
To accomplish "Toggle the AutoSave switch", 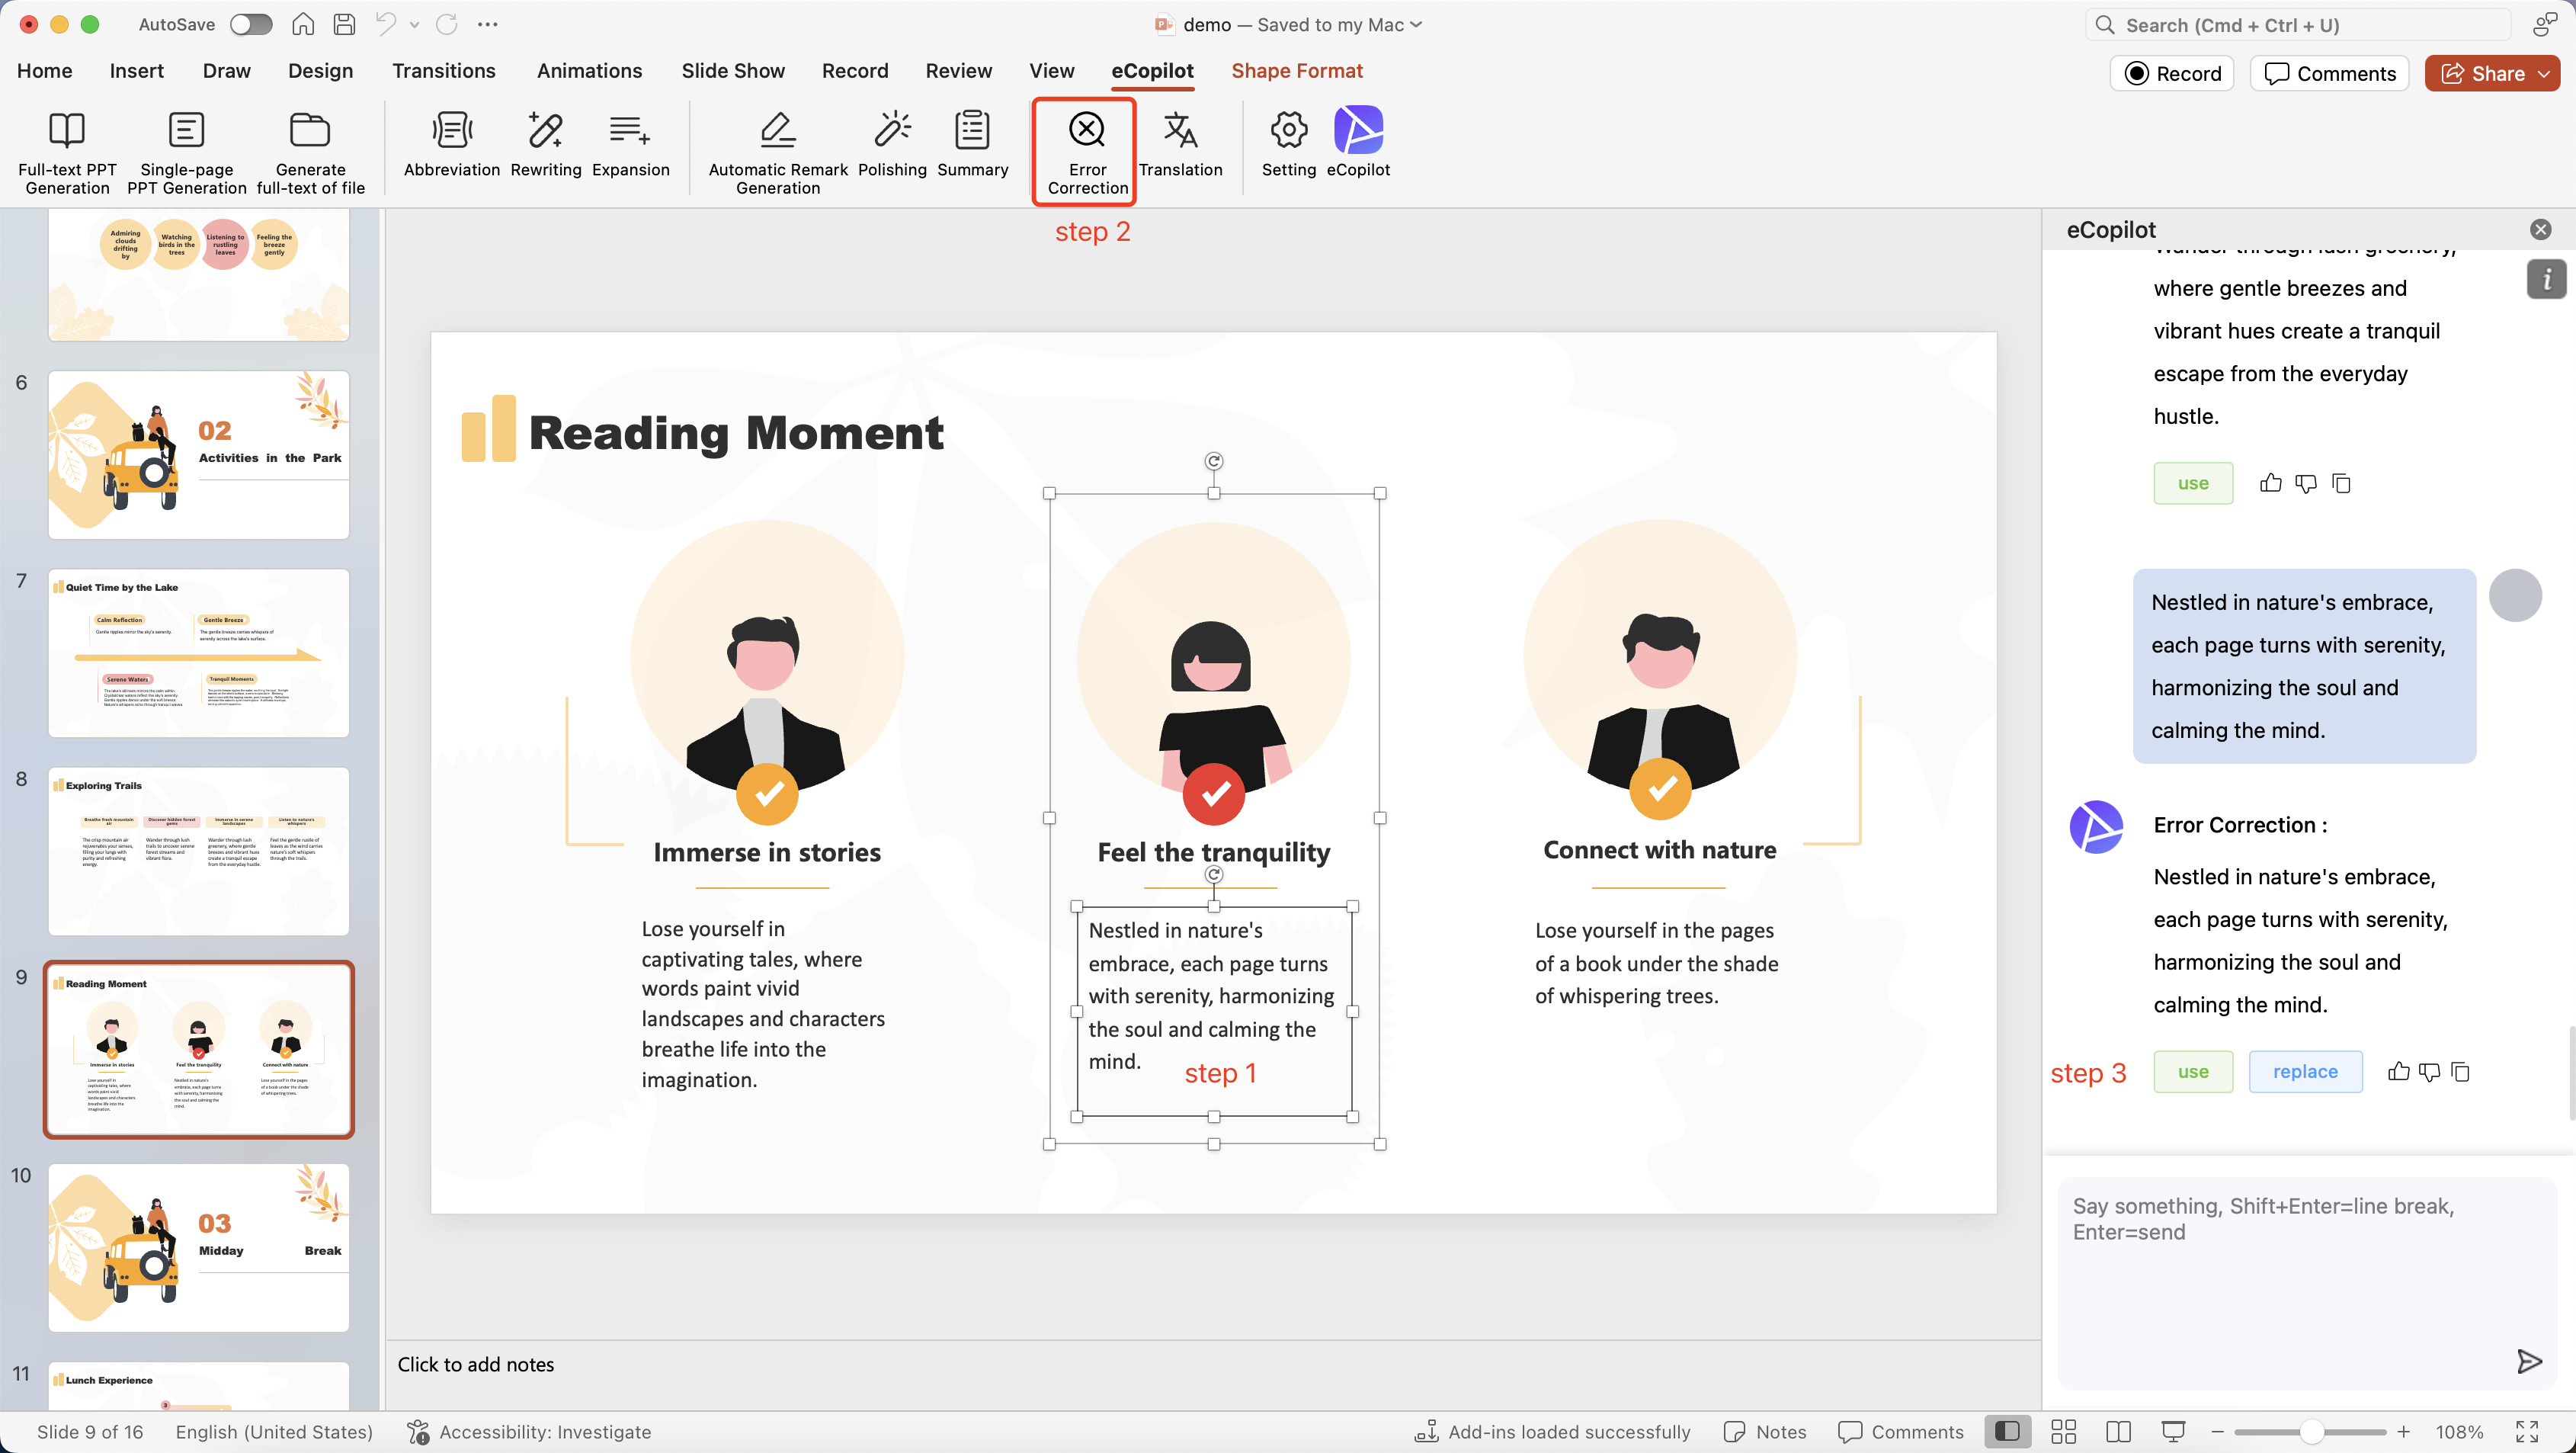I will pyautogui.click(x=250, y=24).
